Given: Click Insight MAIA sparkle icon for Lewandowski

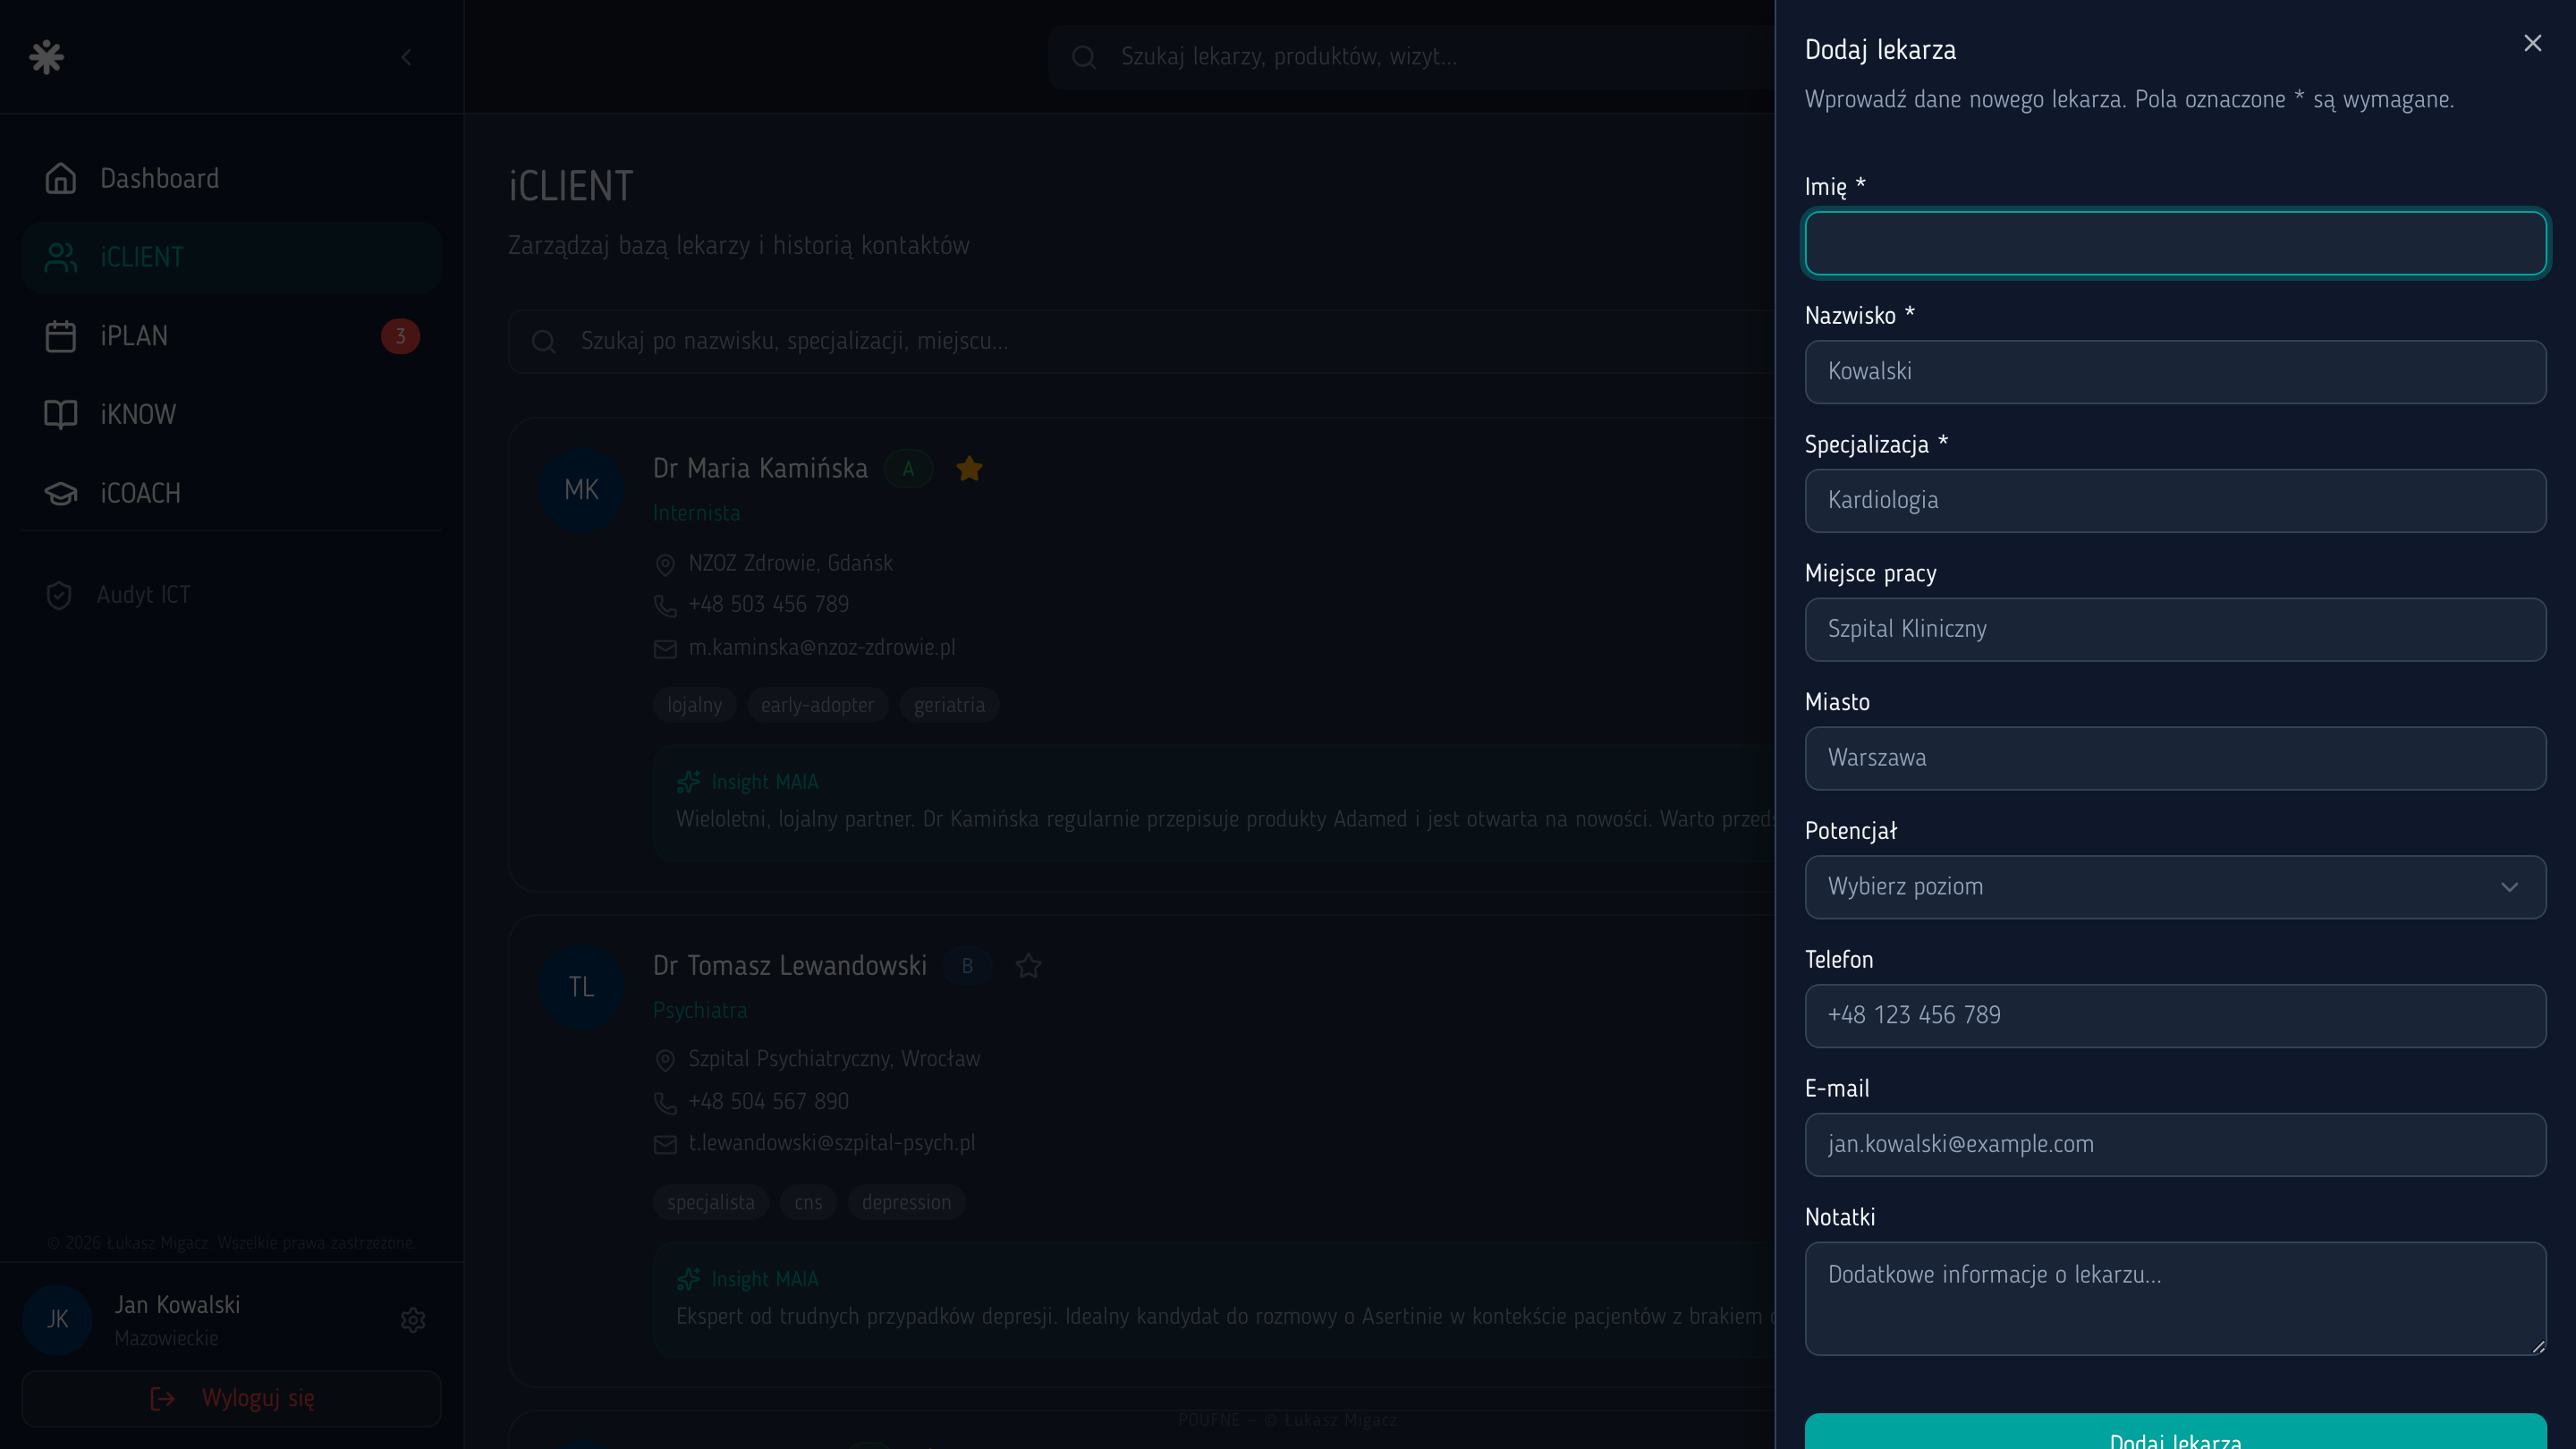Looking at the screenshot, I should pos(688,1279).
